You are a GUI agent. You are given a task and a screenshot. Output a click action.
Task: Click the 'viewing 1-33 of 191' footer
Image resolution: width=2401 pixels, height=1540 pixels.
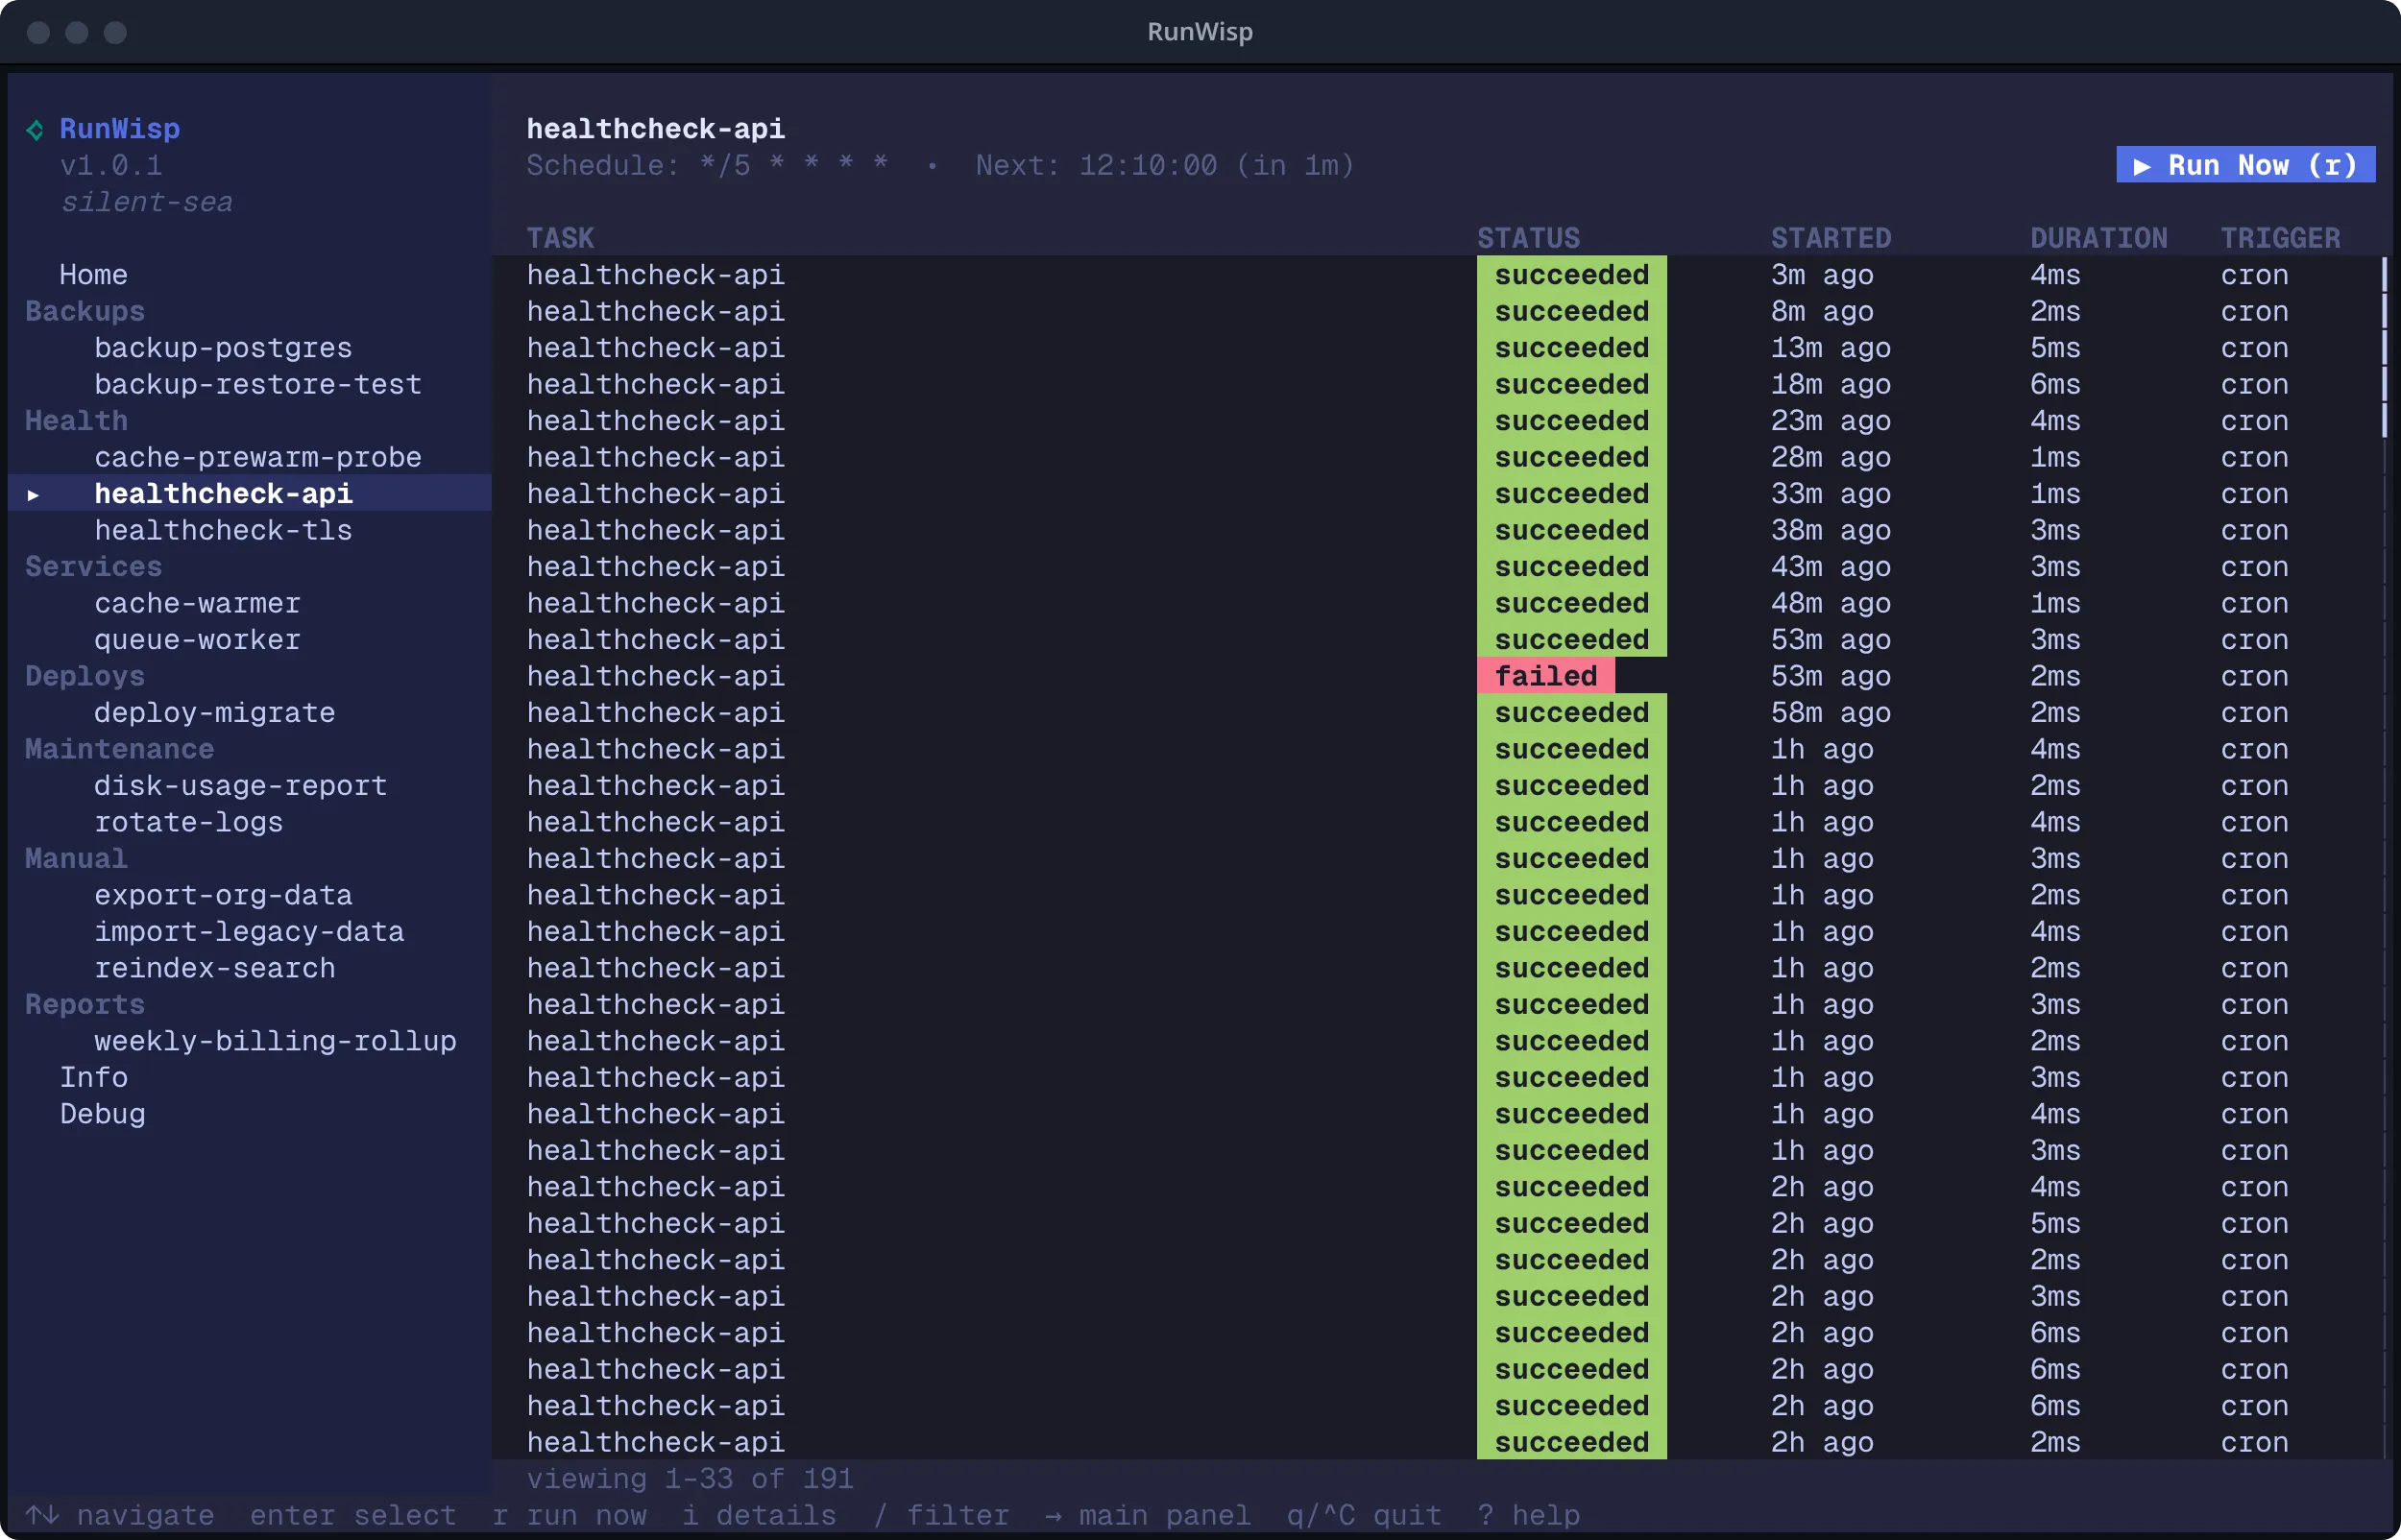tap(690, 1478)
